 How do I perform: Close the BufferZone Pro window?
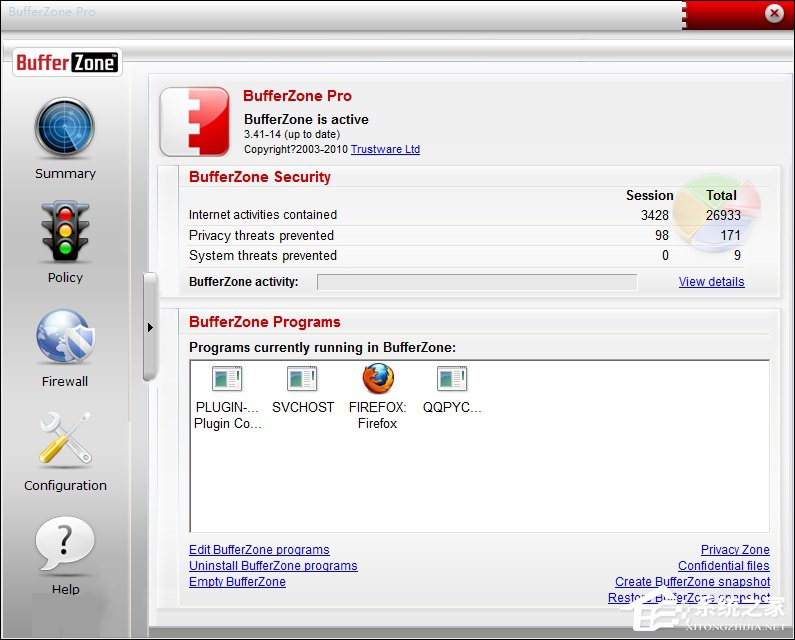click(x=774, y=13)
